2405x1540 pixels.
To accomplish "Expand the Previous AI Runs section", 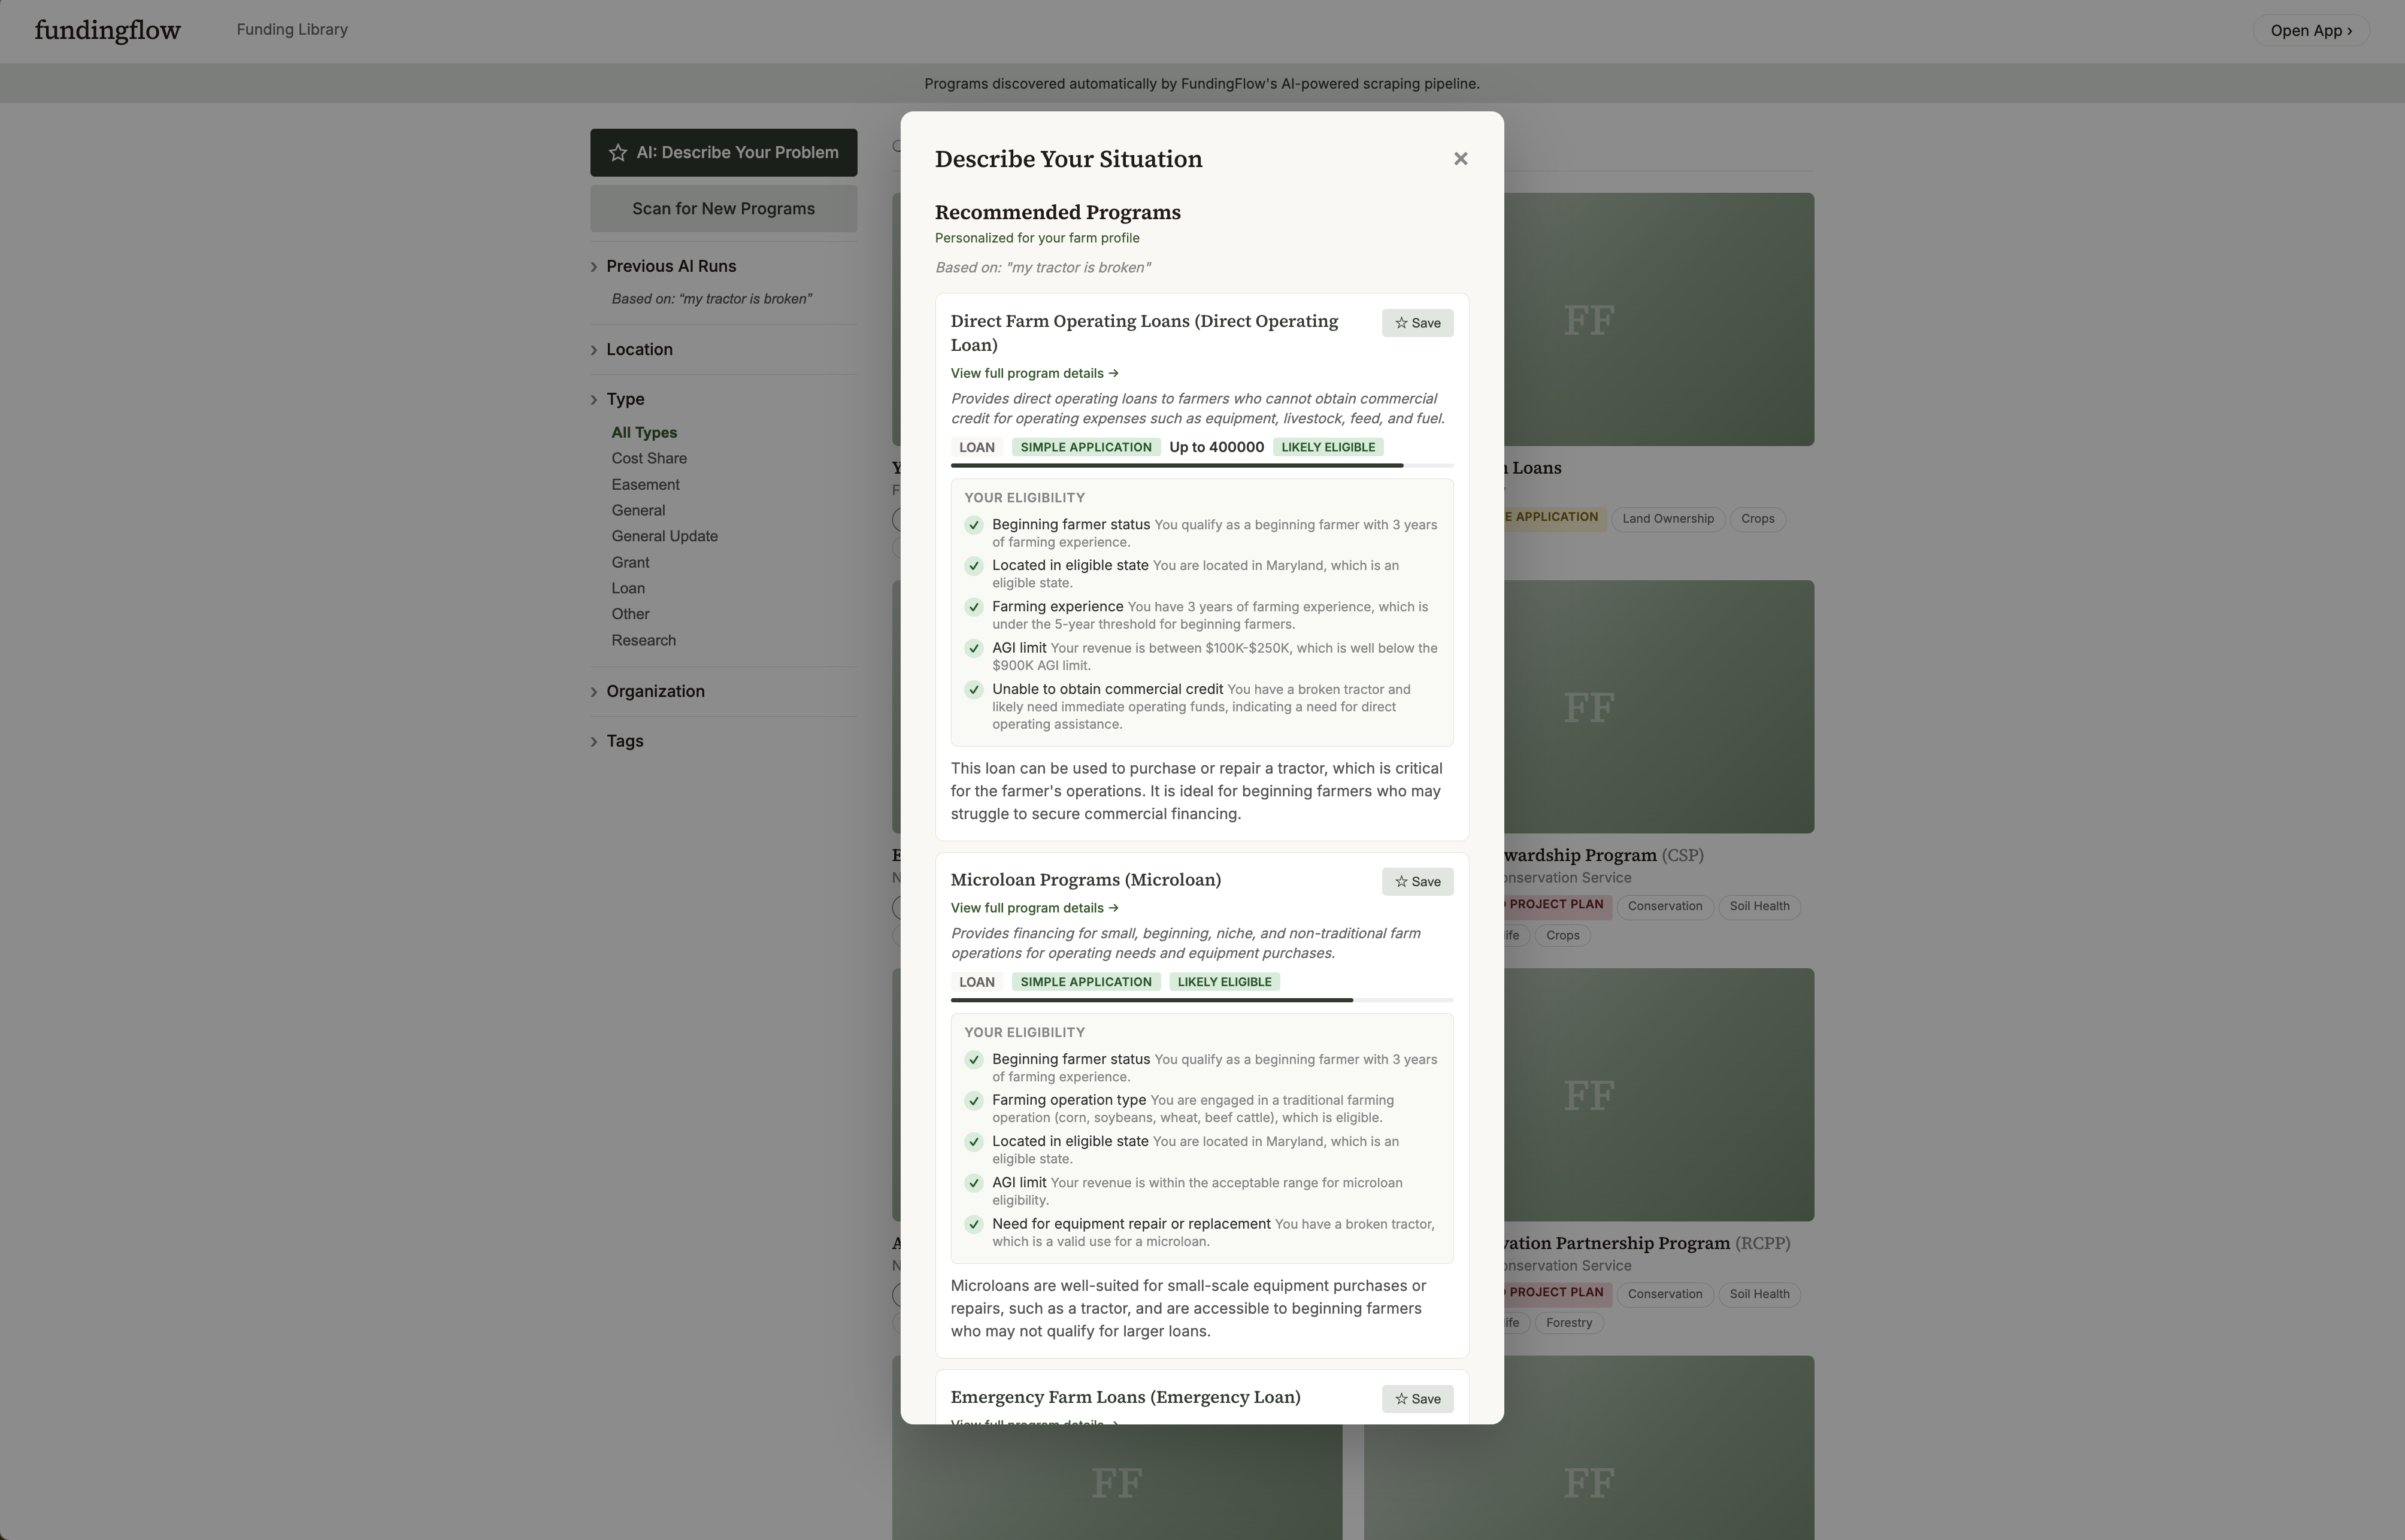I will tap(670, 266).
